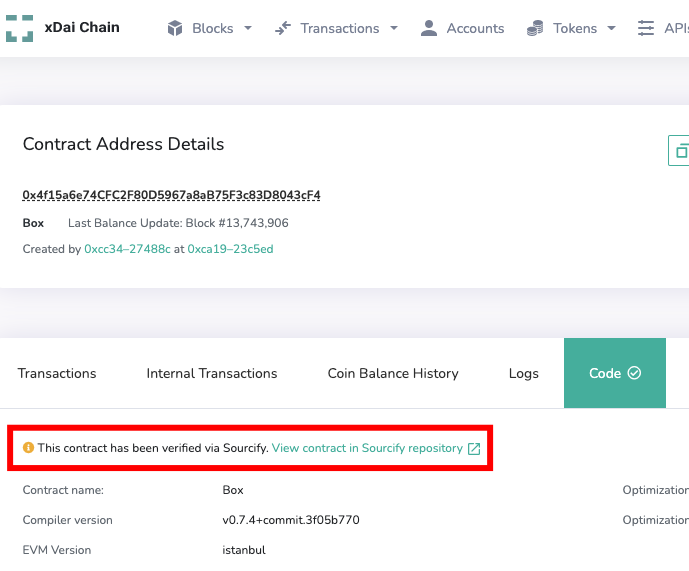689x571 pixels.
Task: Open the Coin Balance History tab
Action: coord(393,373)
